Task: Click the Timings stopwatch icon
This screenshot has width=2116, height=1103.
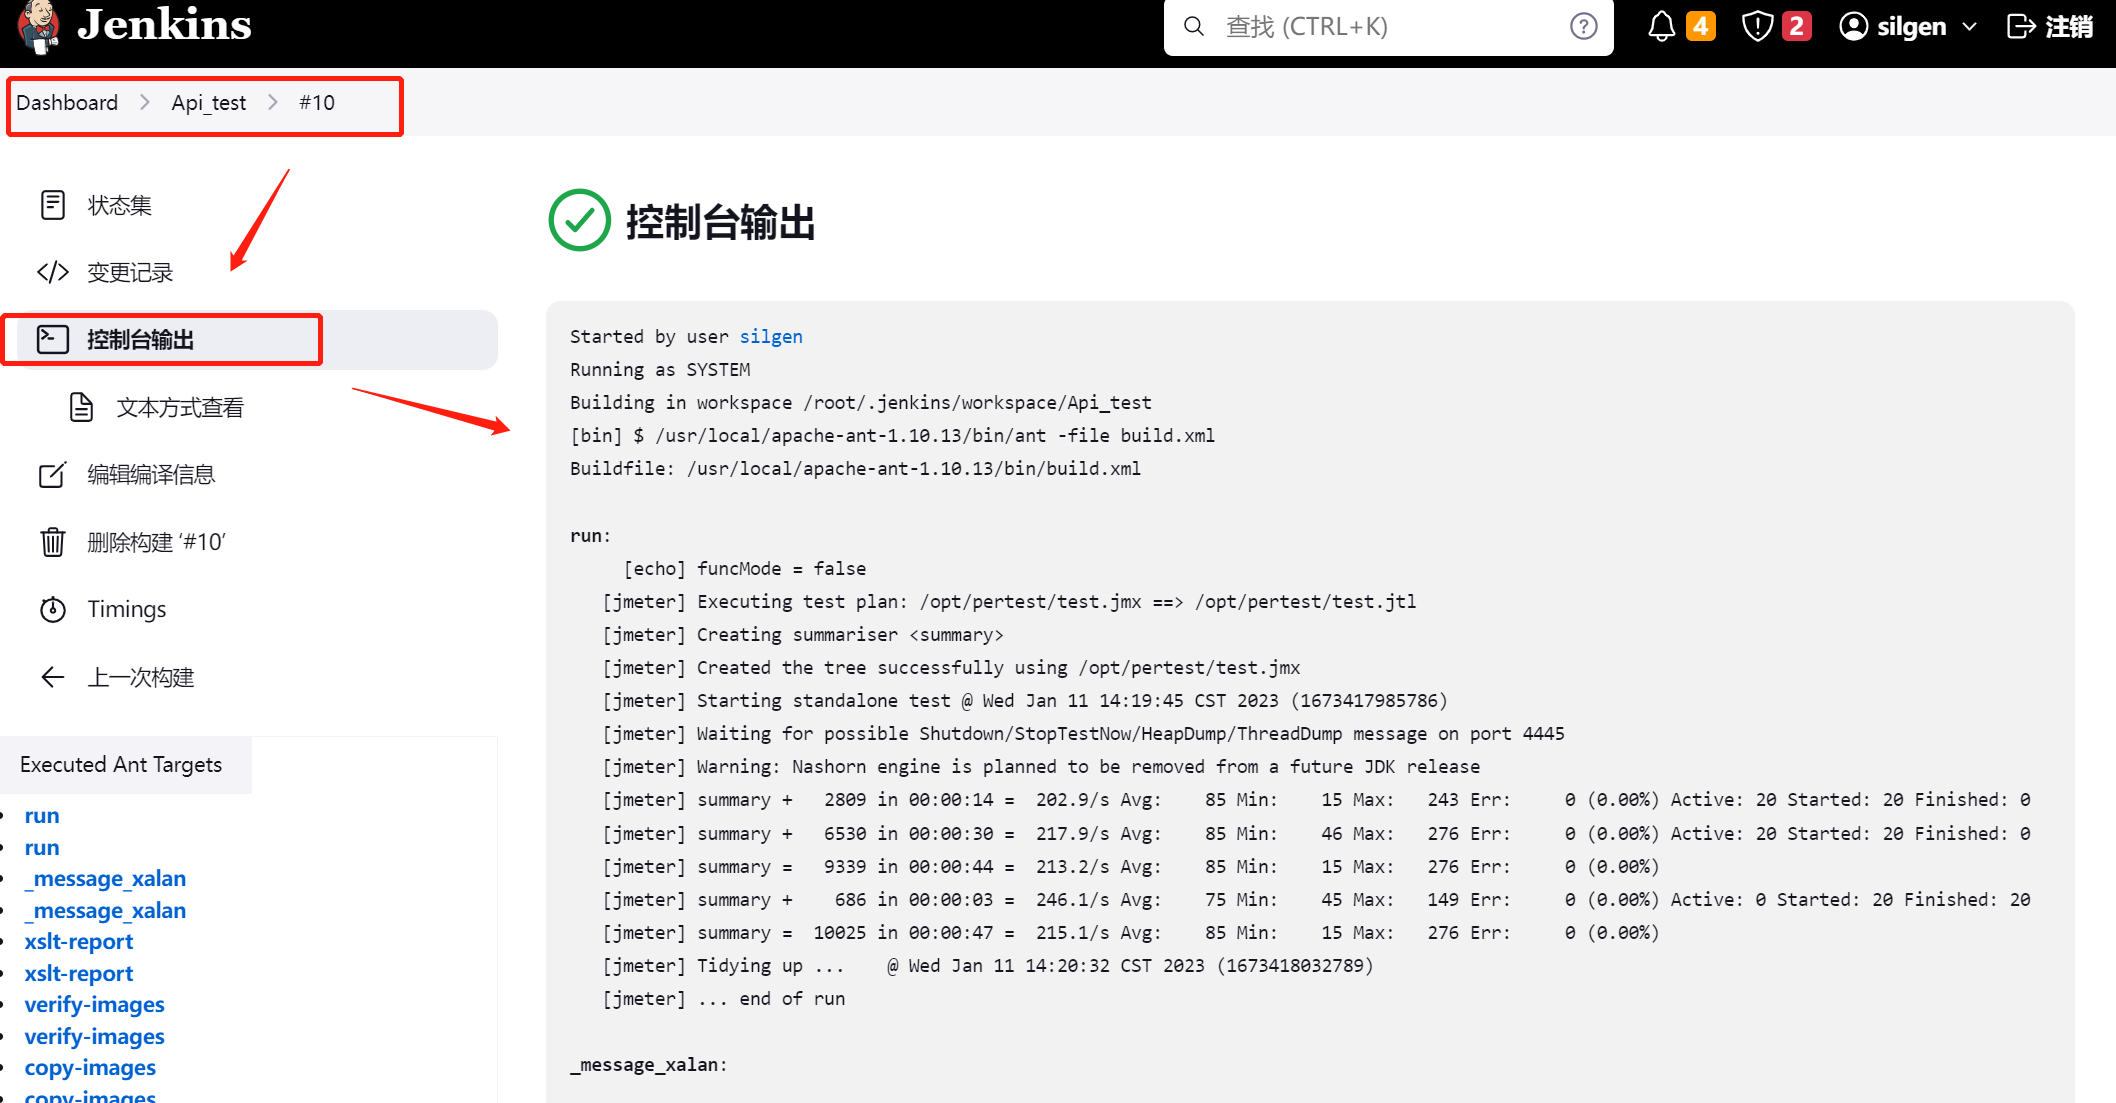Action: pyautogui.click(x=53, y=609)
